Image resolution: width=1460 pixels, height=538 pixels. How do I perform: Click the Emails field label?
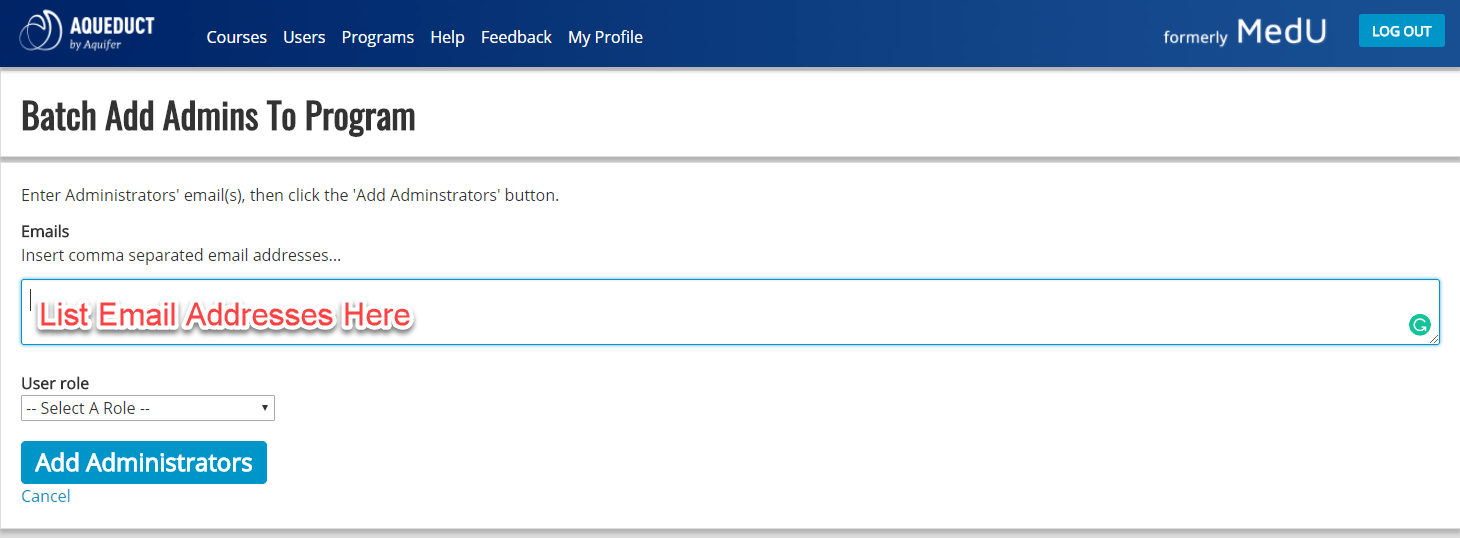tap(45, 231)
